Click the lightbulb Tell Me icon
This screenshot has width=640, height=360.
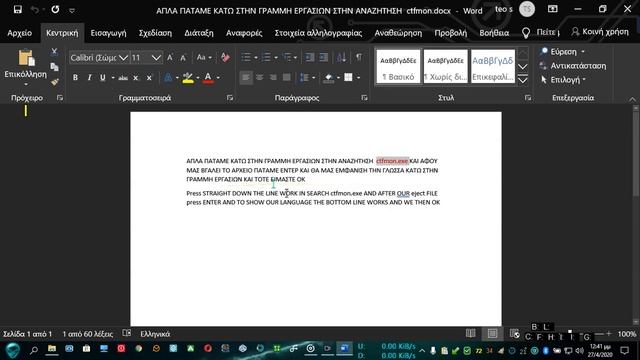[526, 33]
